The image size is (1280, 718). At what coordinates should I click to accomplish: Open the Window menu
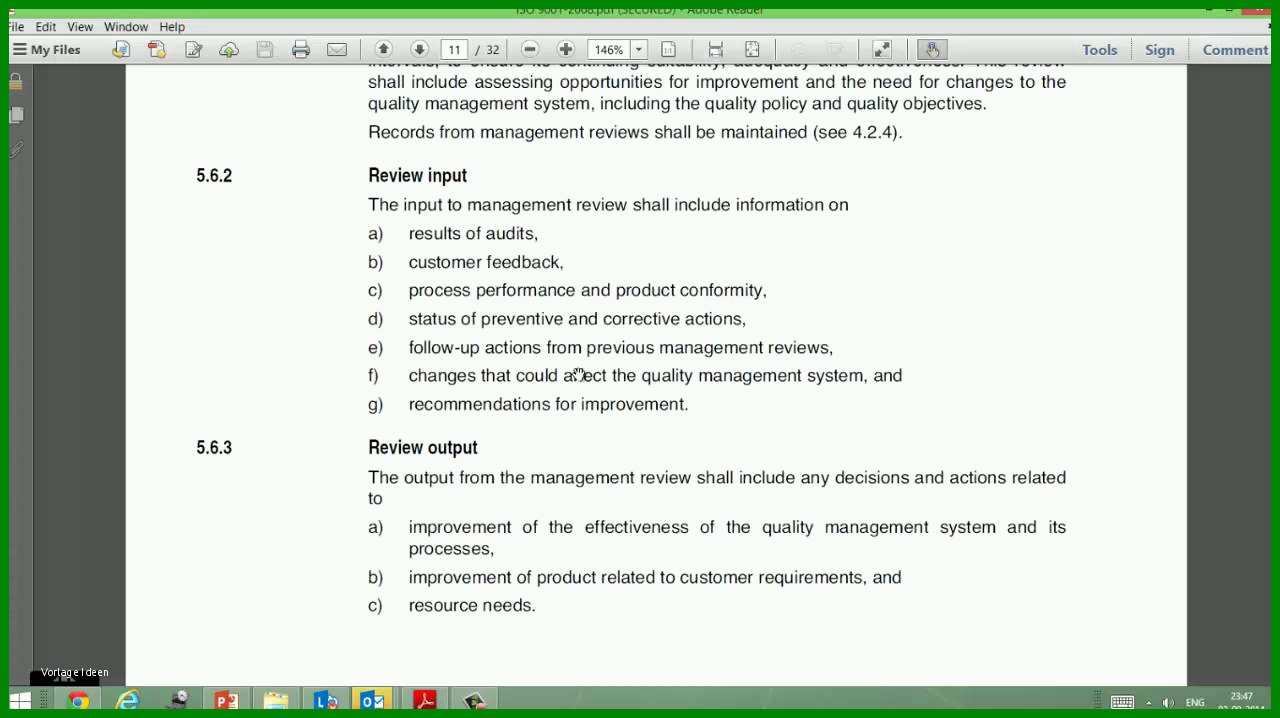click(126, 27)
